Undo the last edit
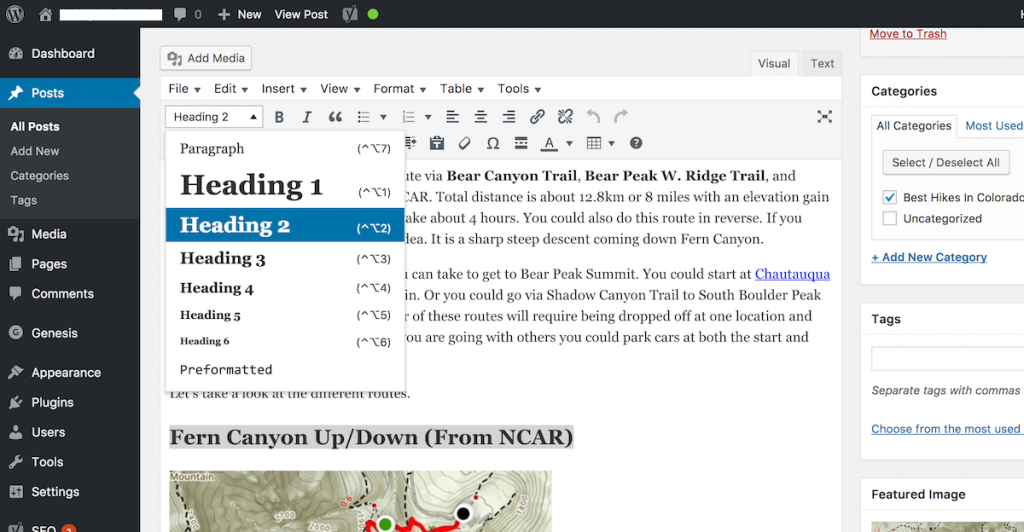The width and height of the screenshot is (1024, 532). (x=593, y=117)
